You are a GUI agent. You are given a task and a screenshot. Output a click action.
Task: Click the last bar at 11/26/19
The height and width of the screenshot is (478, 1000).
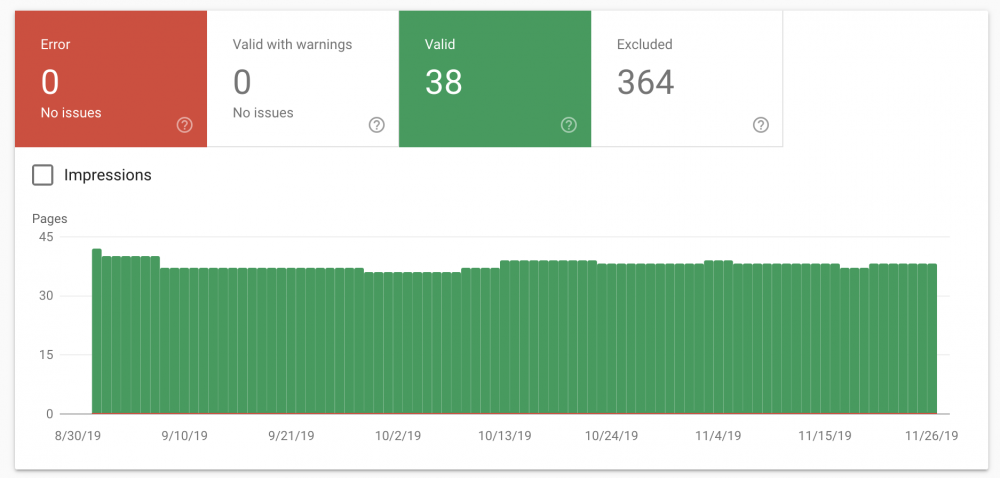932,338
